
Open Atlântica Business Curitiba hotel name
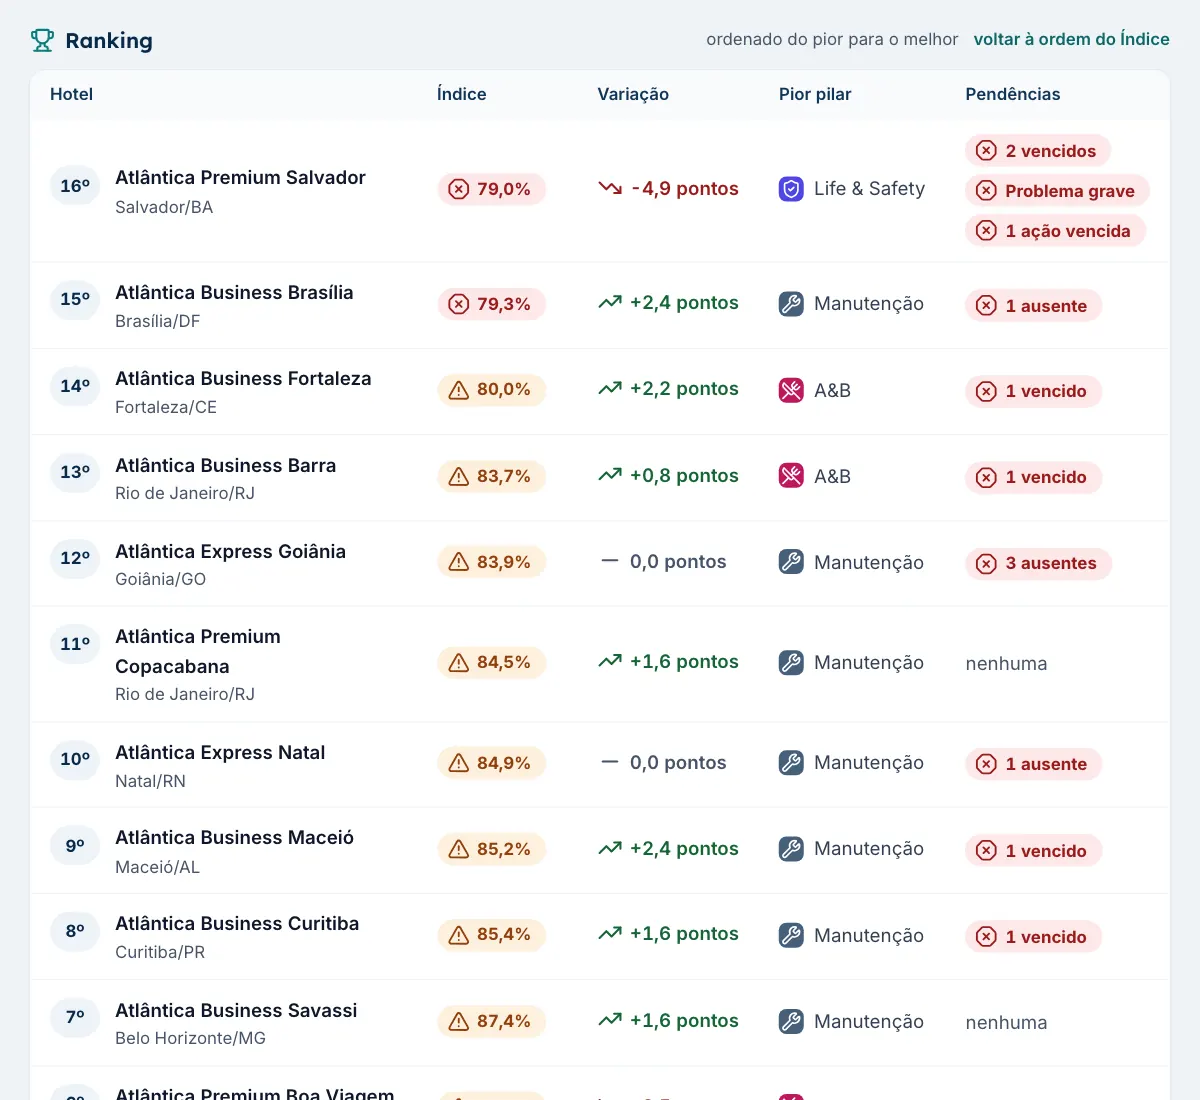[237, 923]
